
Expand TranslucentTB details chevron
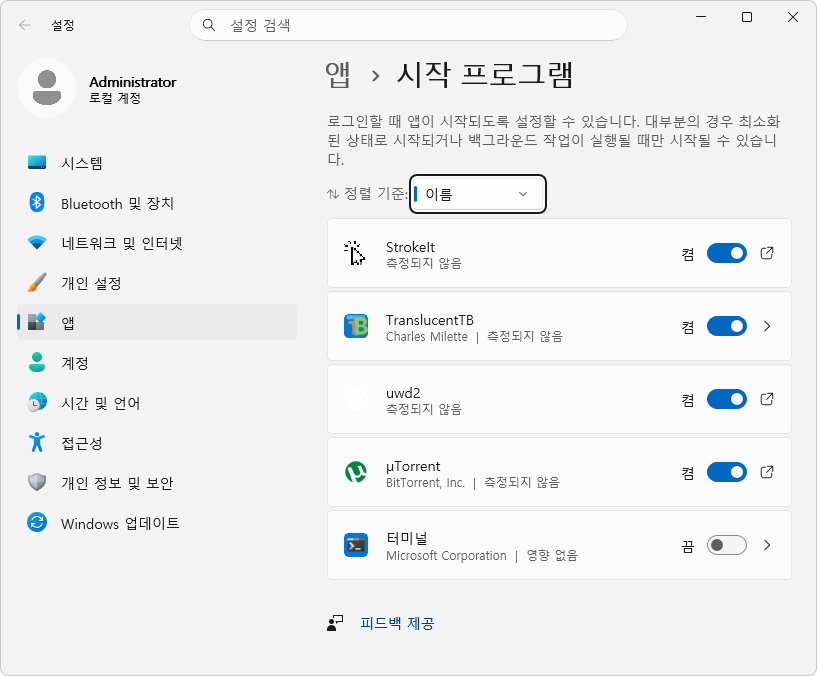click(767, 326)
